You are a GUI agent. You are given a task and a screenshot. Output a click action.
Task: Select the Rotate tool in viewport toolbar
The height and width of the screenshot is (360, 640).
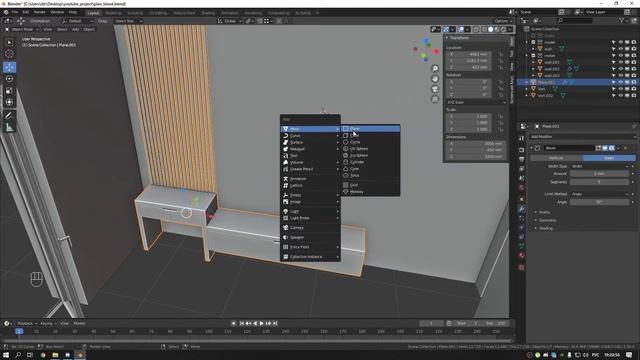click(9, 79)
